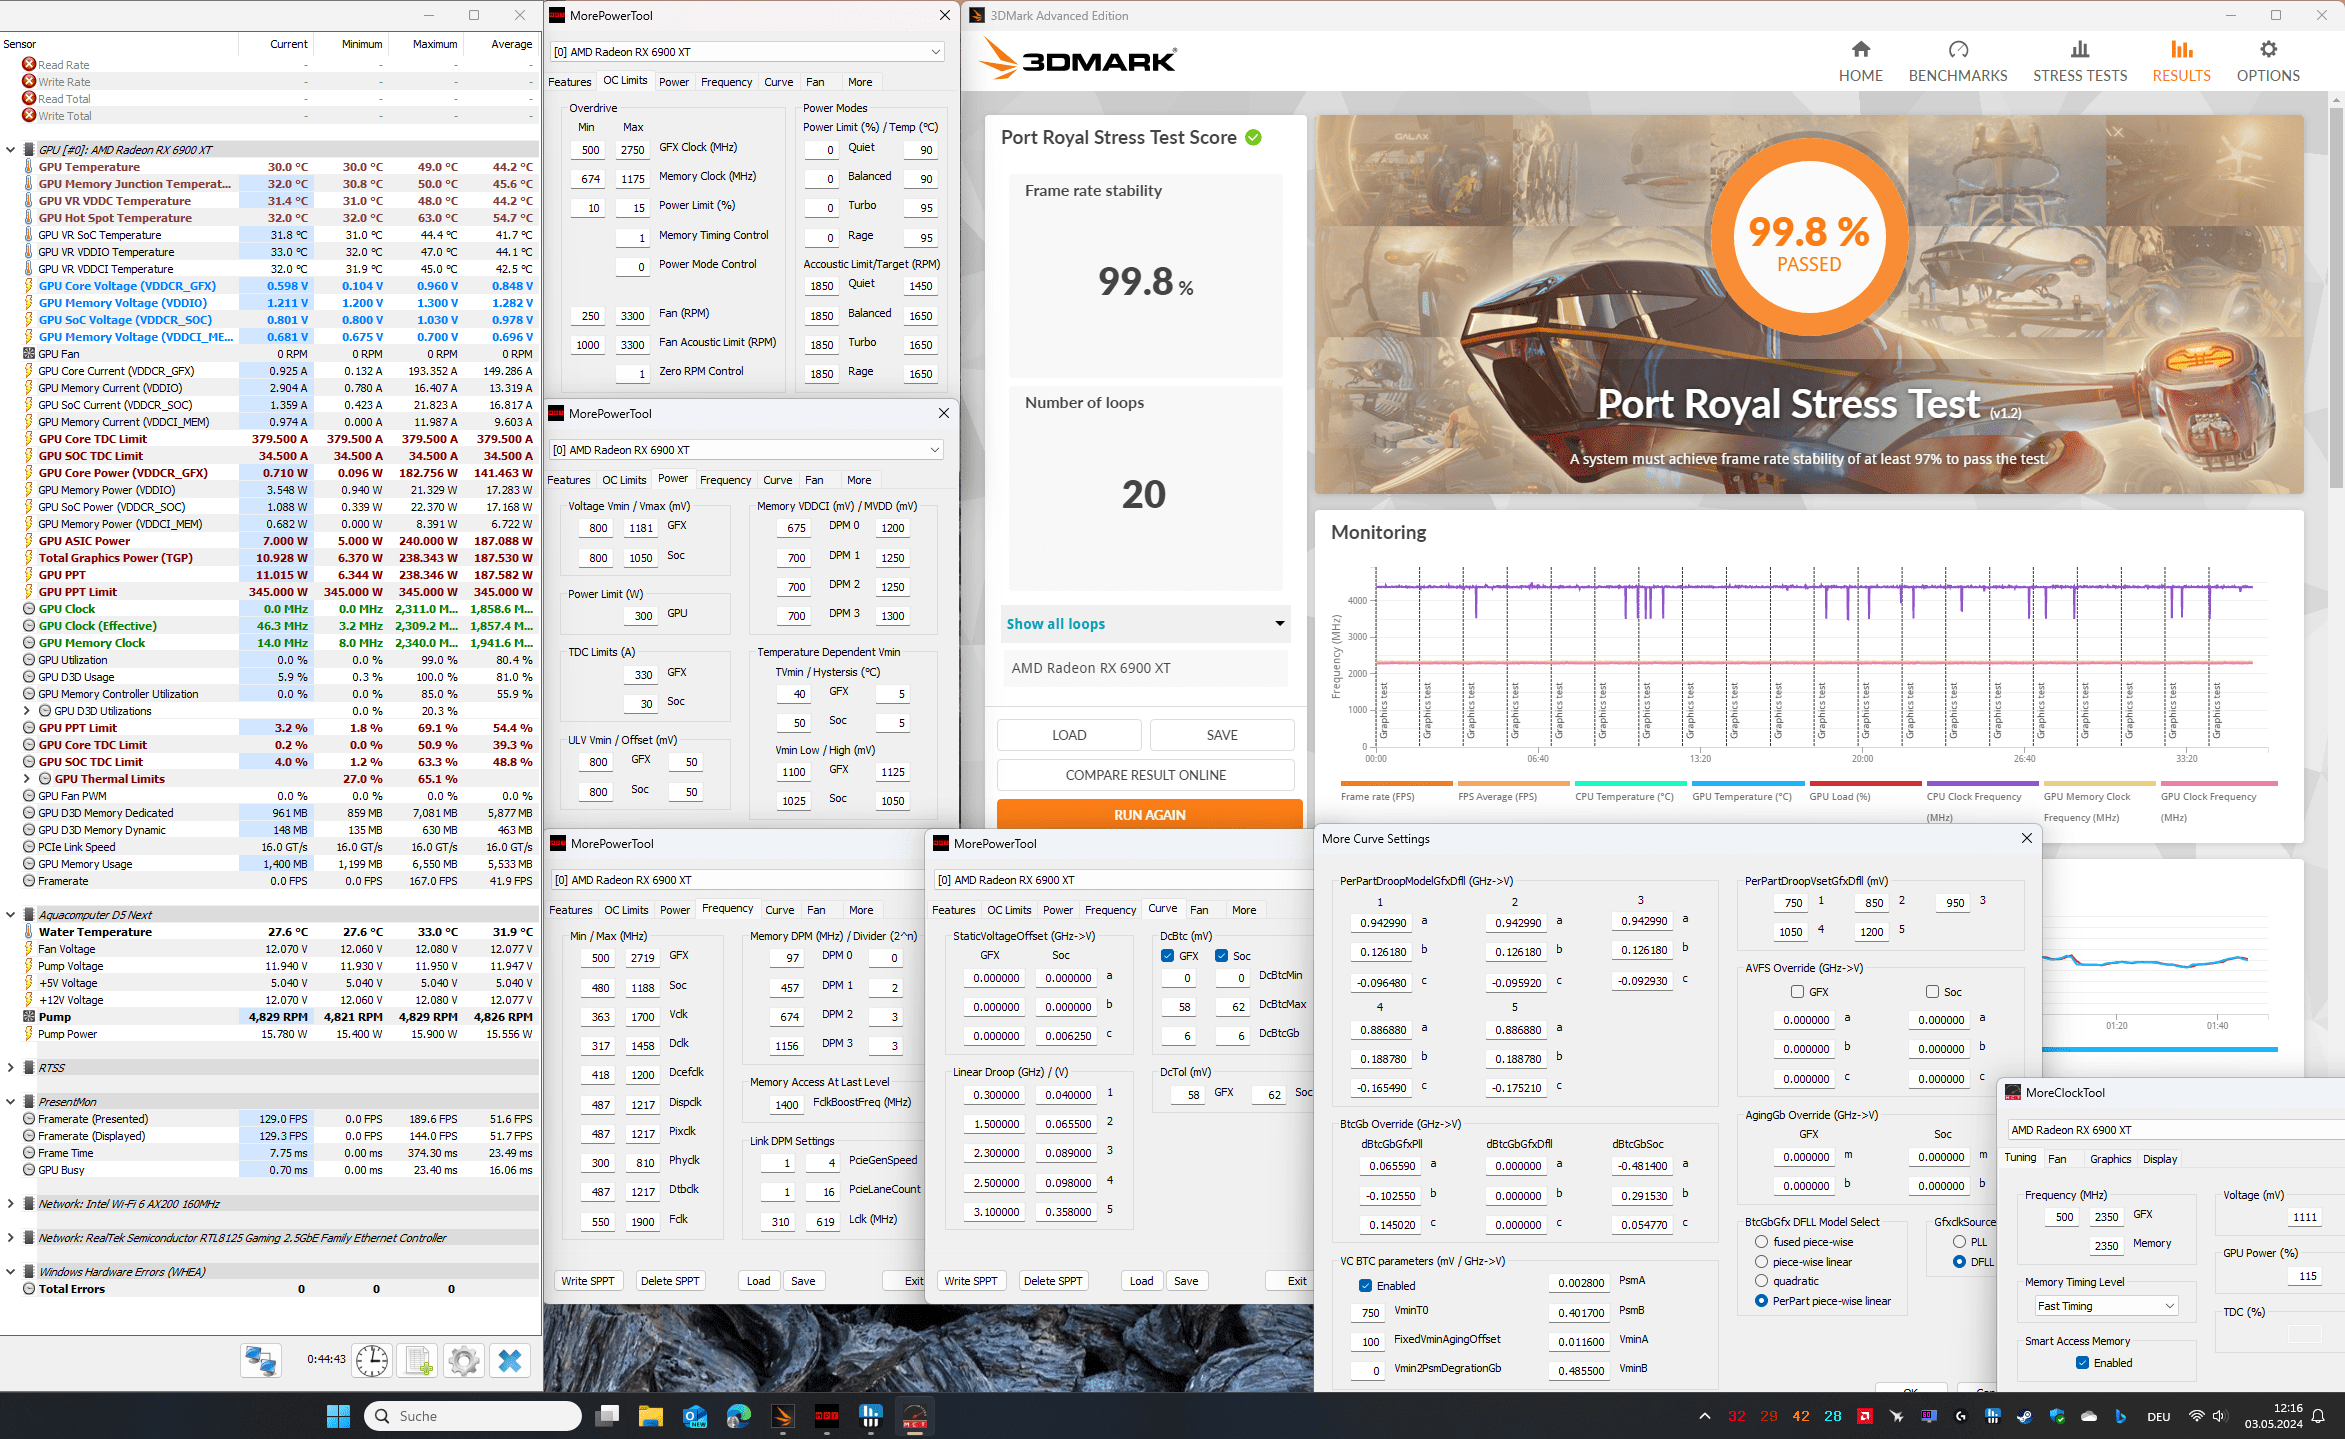
Task: Select the fused piece-wise radio button
Action: pos(1762,1242)
